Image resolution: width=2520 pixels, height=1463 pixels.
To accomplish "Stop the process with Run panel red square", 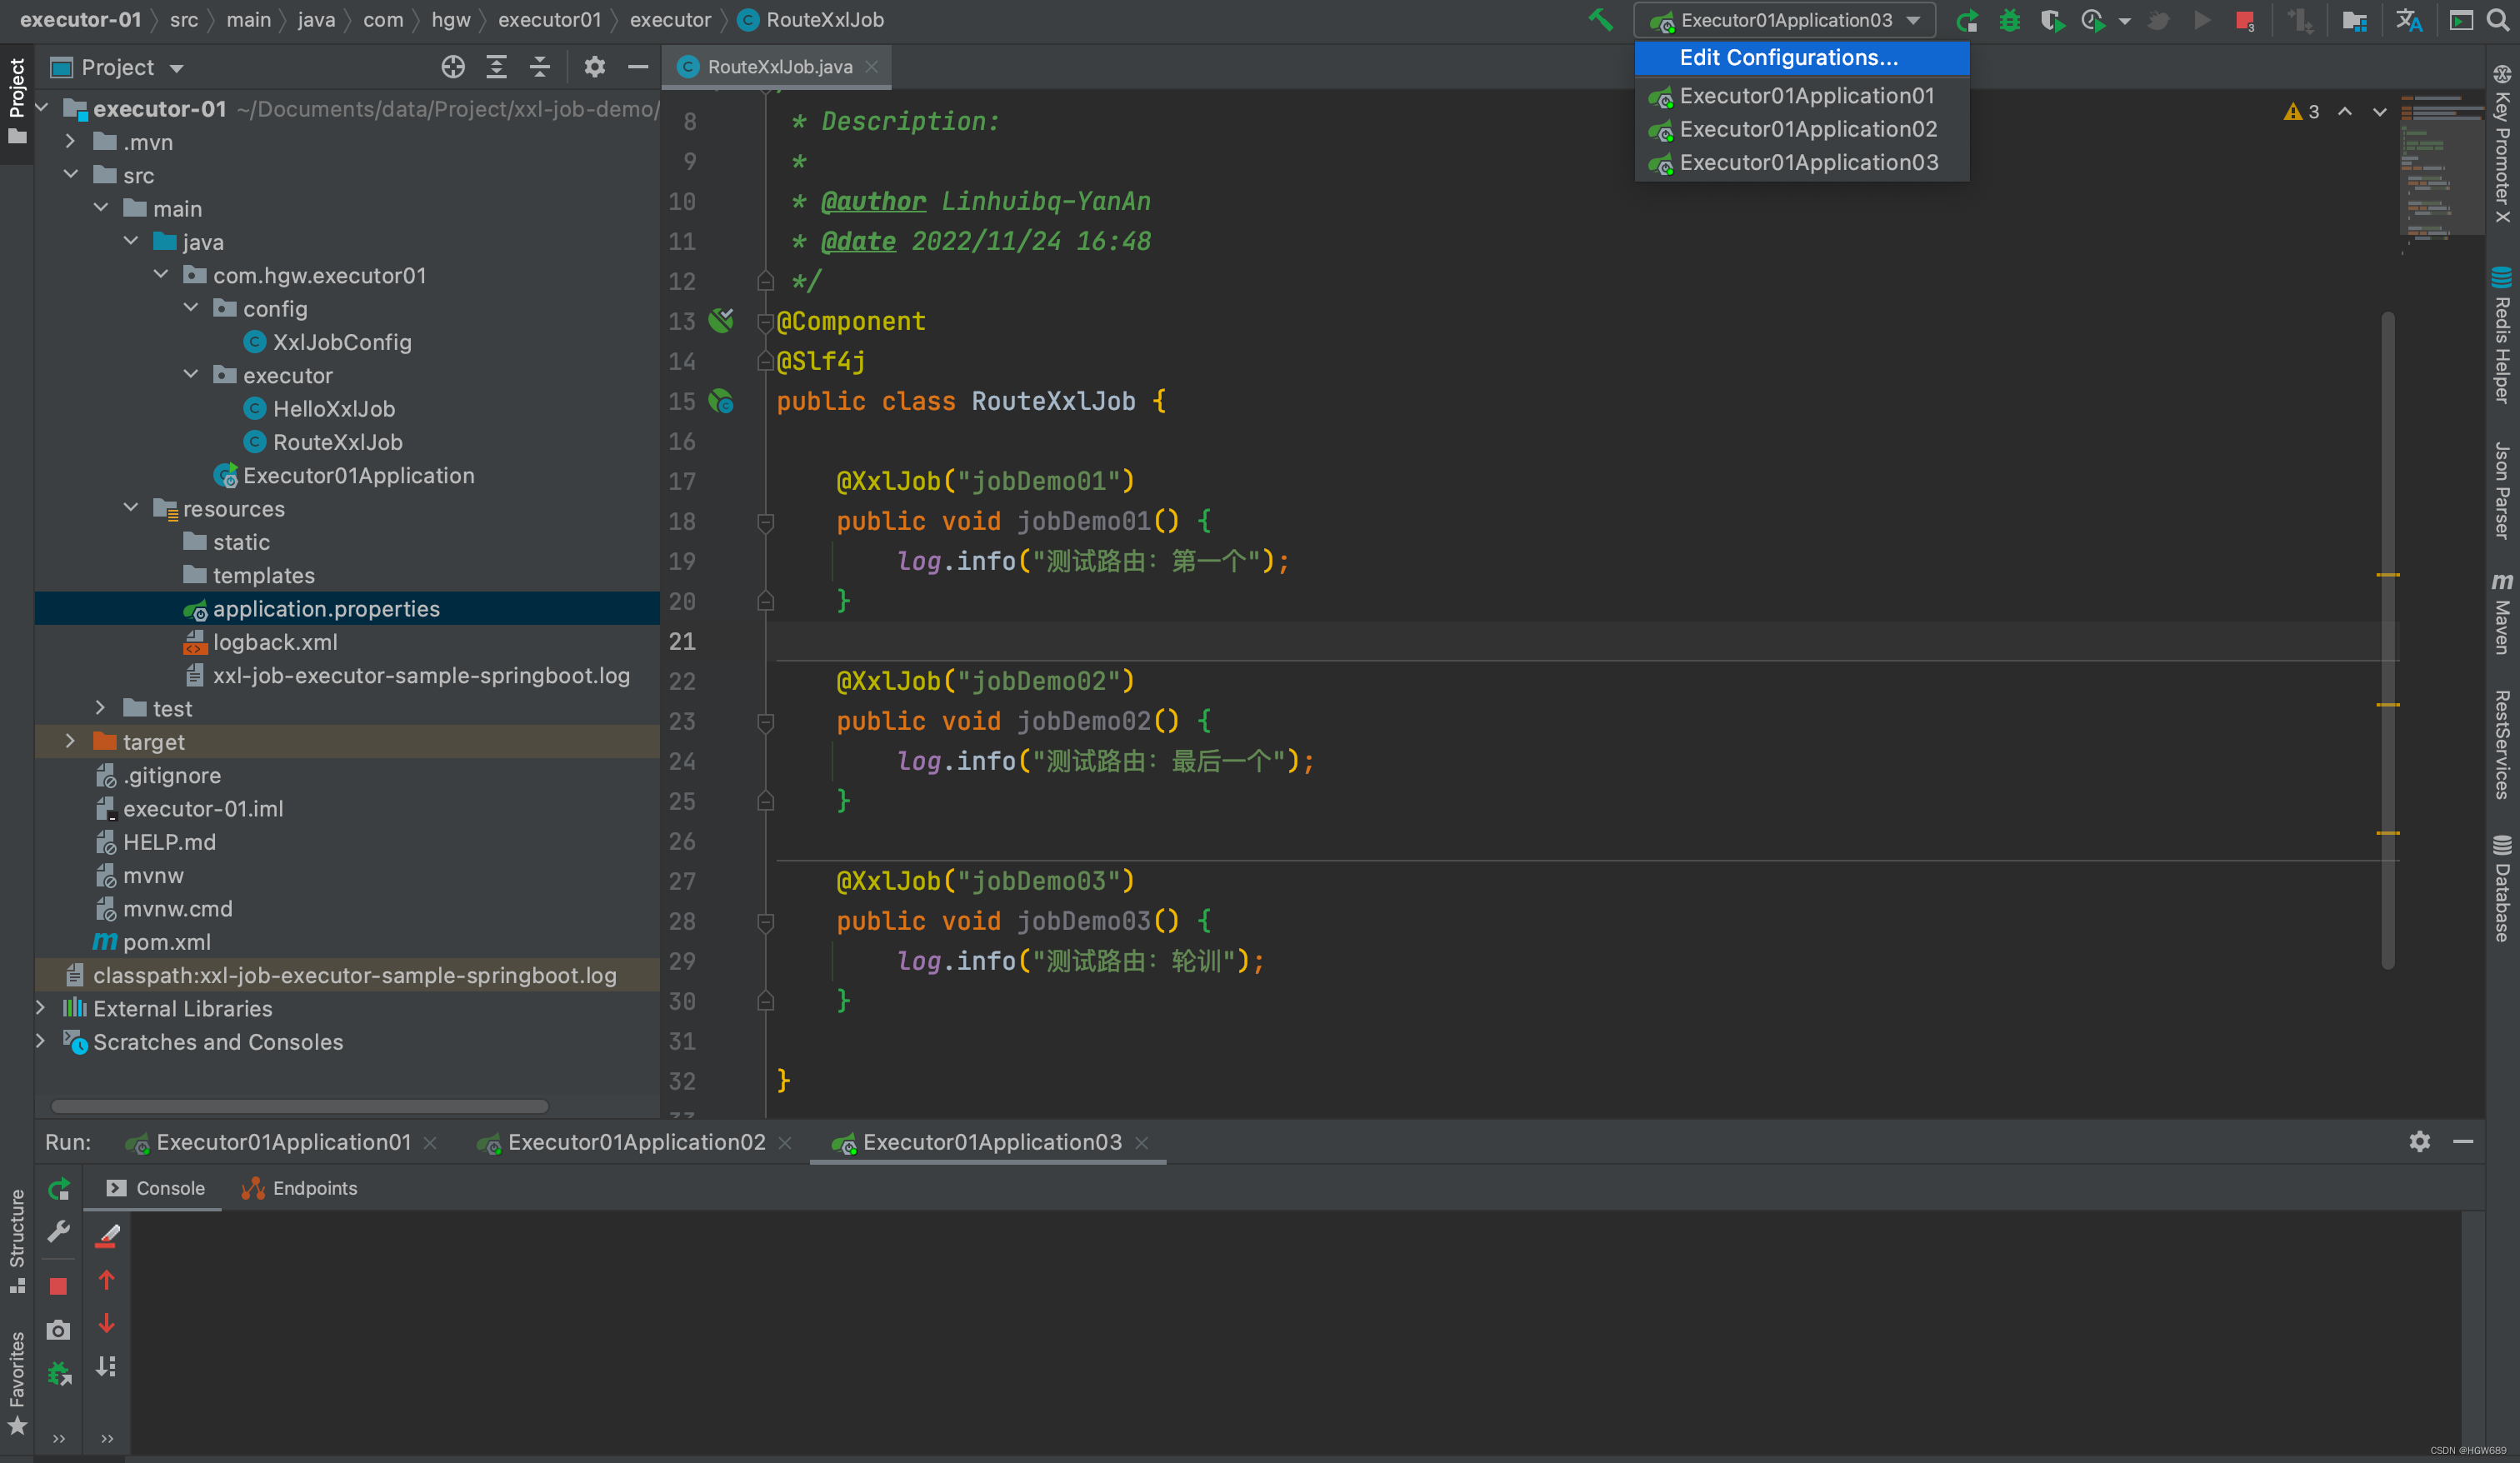I will coord(58,1286).
